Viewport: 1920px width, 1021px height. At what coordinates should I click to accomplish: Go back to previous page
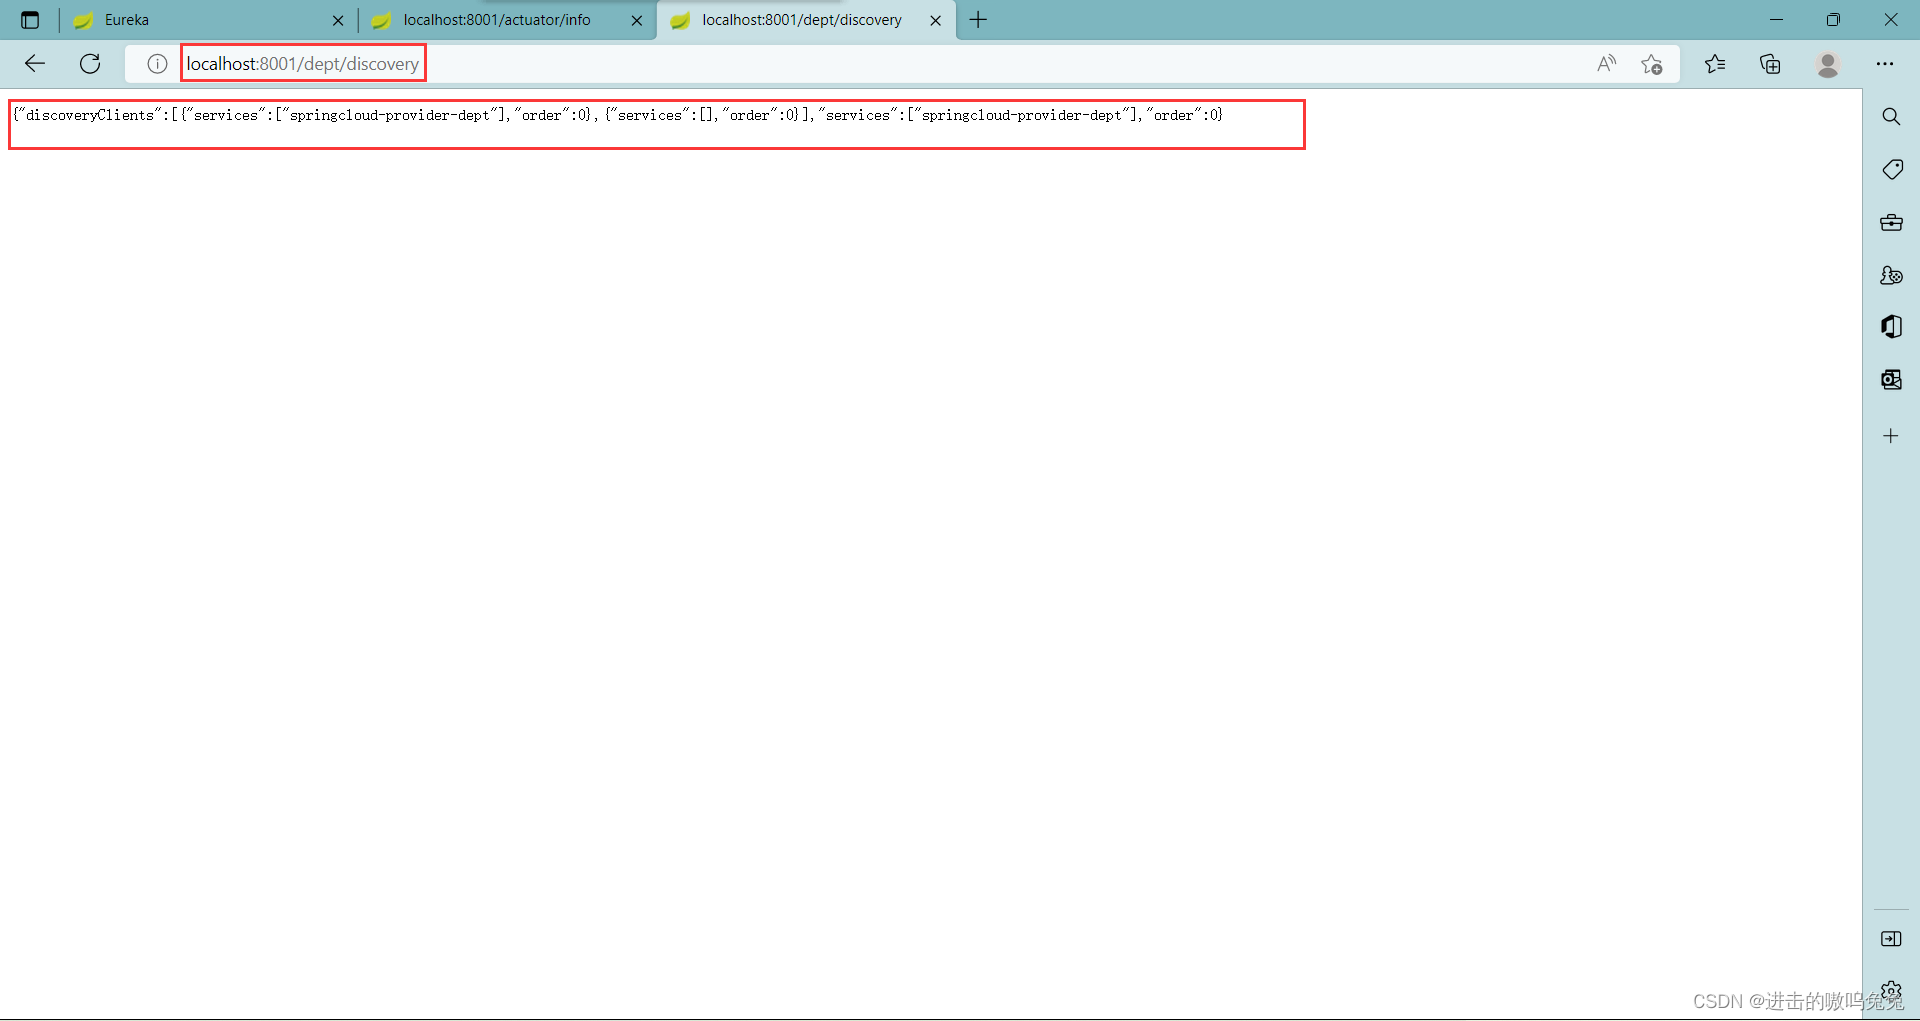tap(35, 64)
